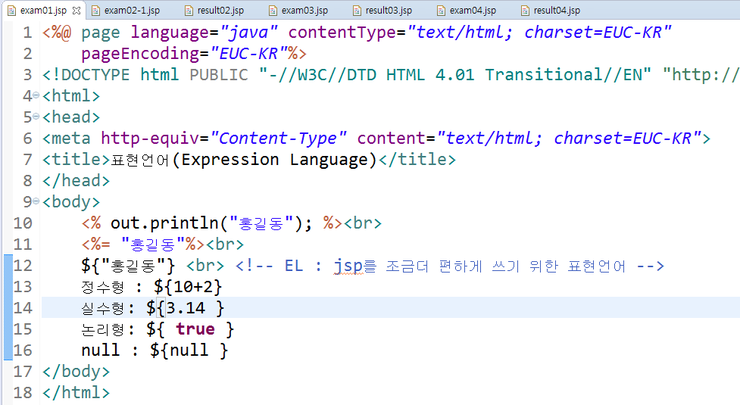Viewport: 740px width, 405px height.
Task: Click the underlined jsp word in the comment
Action: tap(348, 266)
